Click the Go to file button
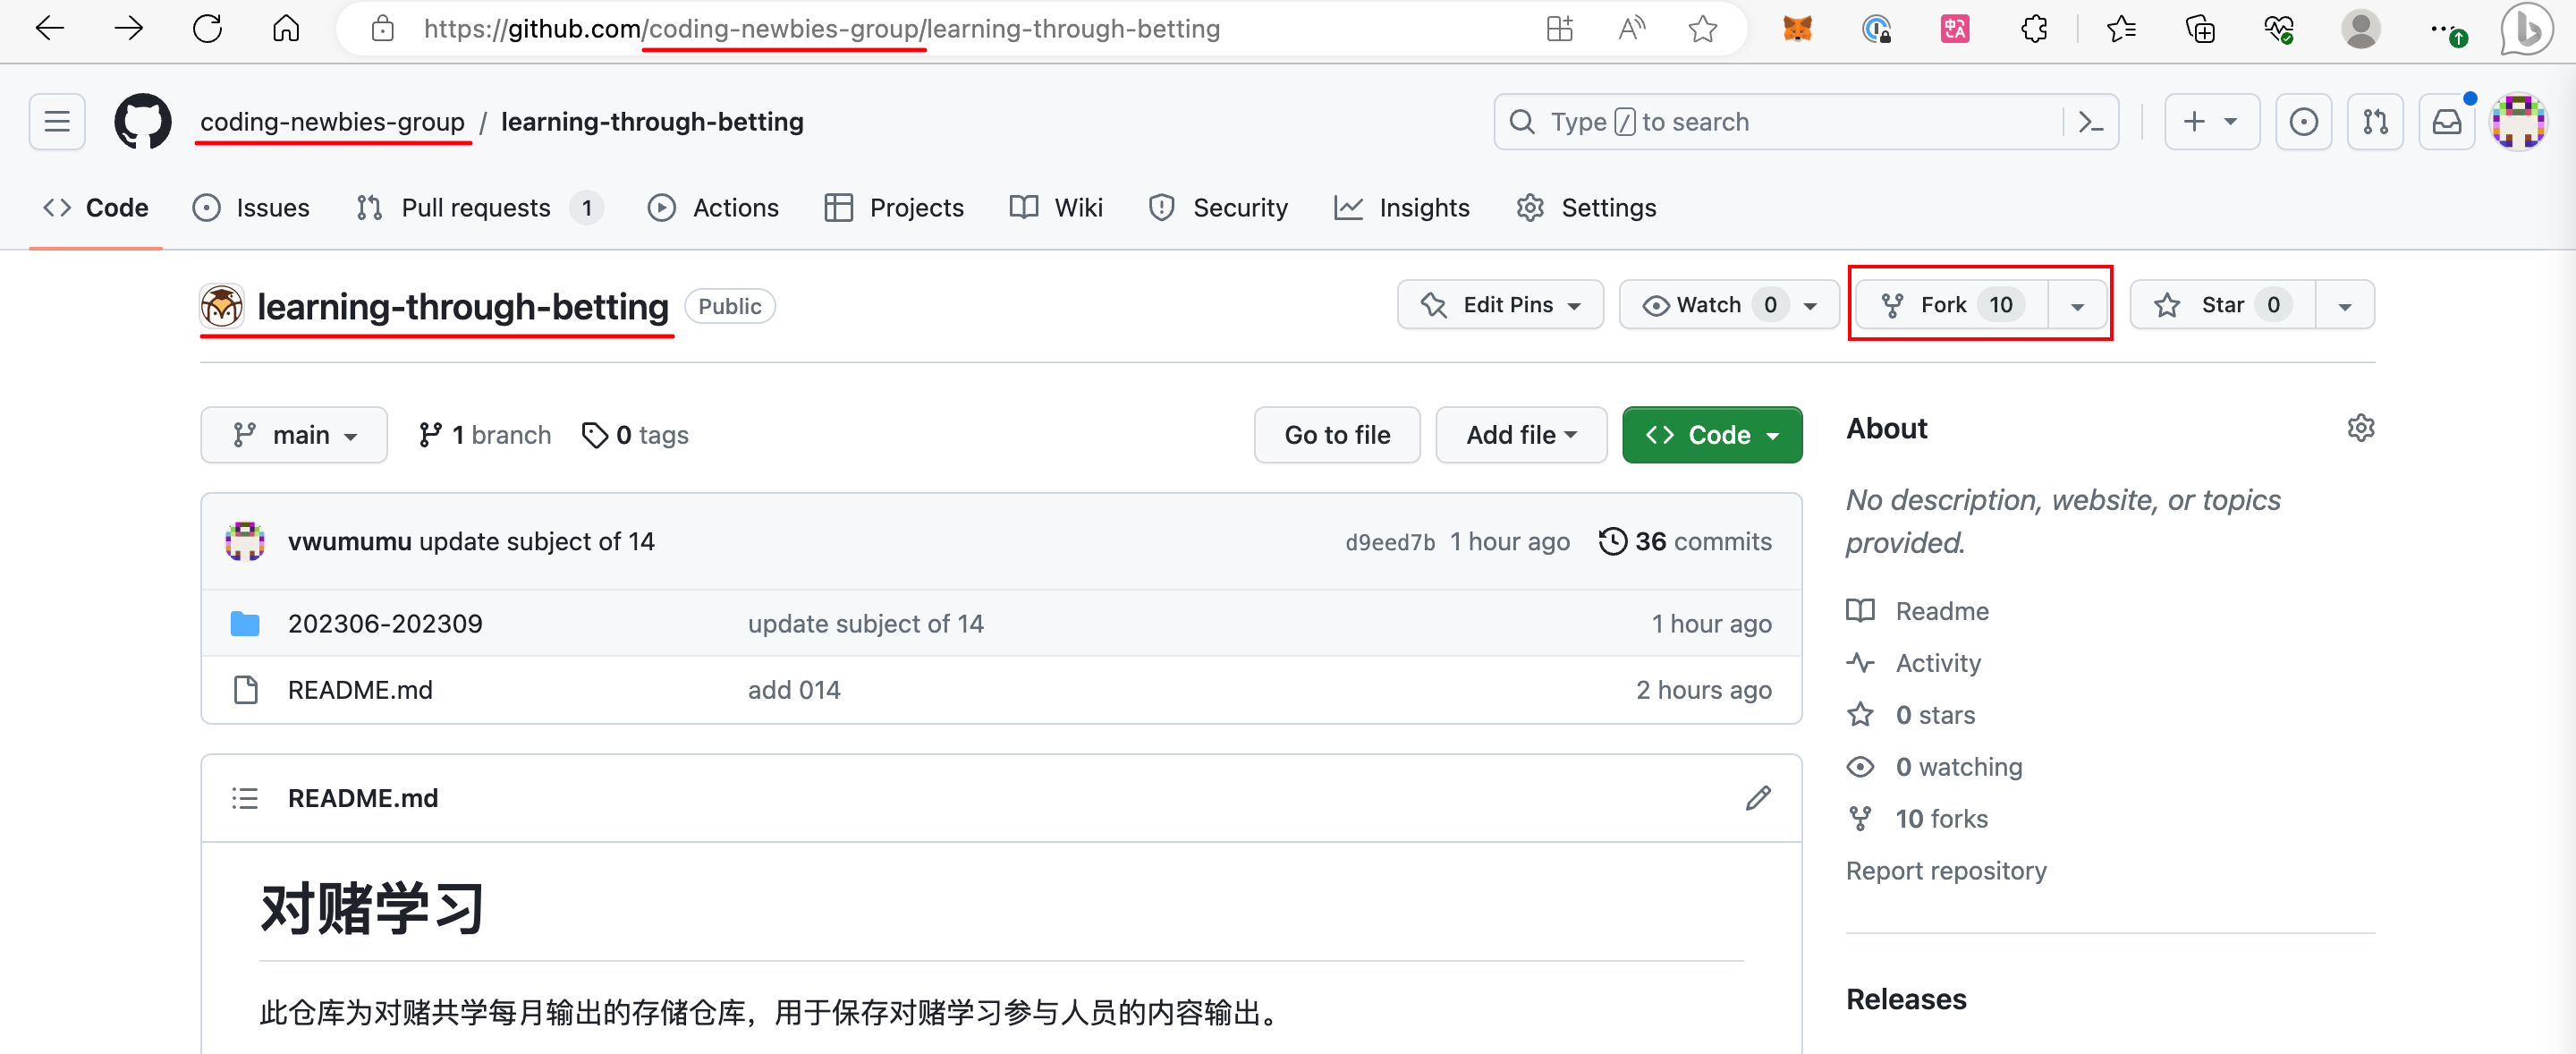This screenshot has width=2576, height=1054. (x=1336, y=435)
